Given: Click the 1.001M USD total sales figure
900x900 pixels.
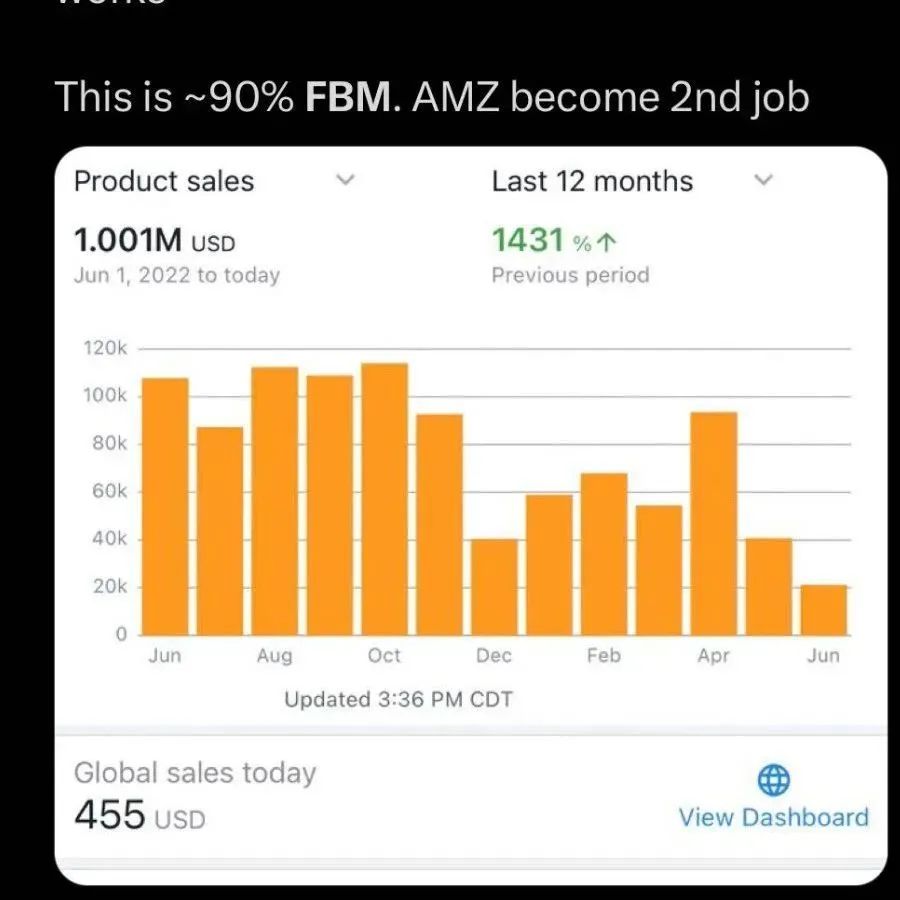Looking at the screenshot, I should (x=154, y=241).
